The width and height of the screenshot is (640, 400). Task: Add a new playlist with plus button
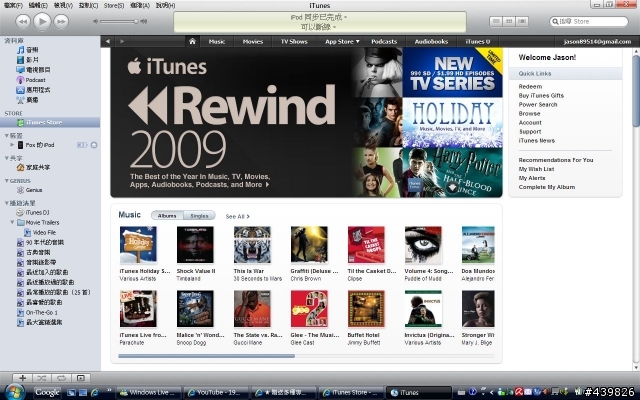pyautogui.click(x=22, y=378)
